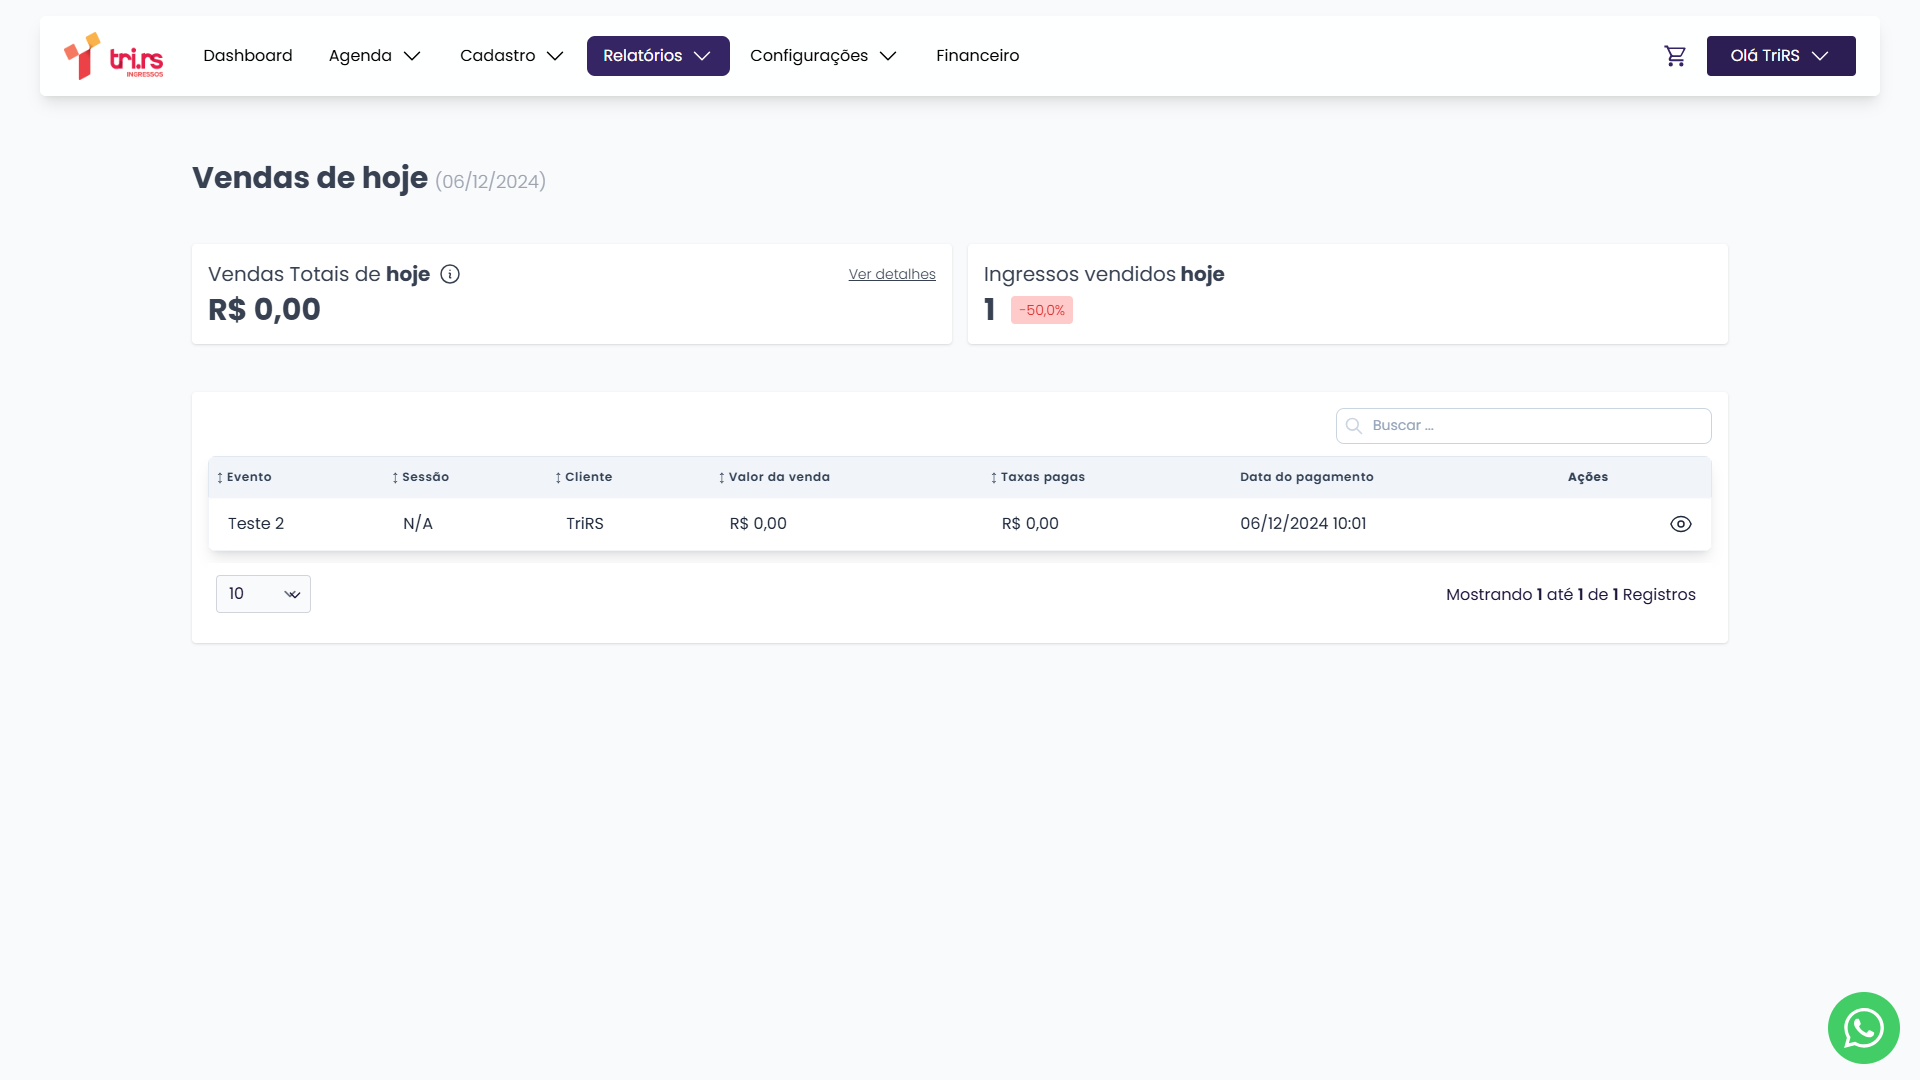Open the shopping cart icon
1920x1080 pixels.
click(x=1675, y=56)
